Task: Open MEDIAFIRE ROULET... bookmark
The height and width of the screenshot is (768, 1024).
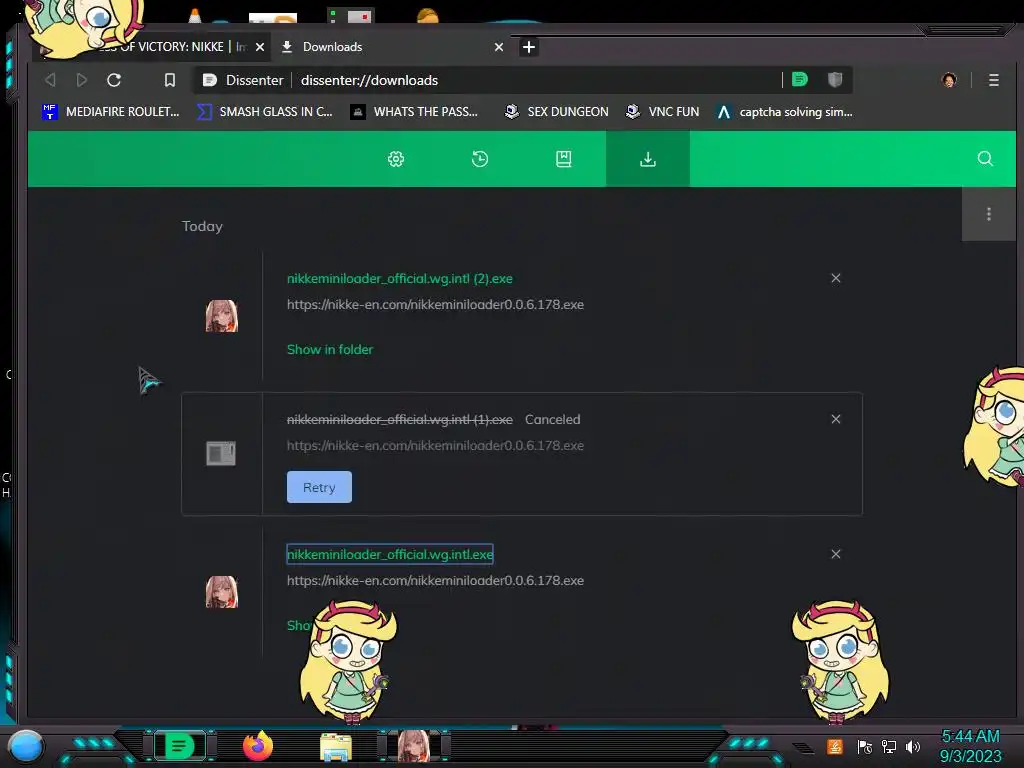Action: (110, 112)
